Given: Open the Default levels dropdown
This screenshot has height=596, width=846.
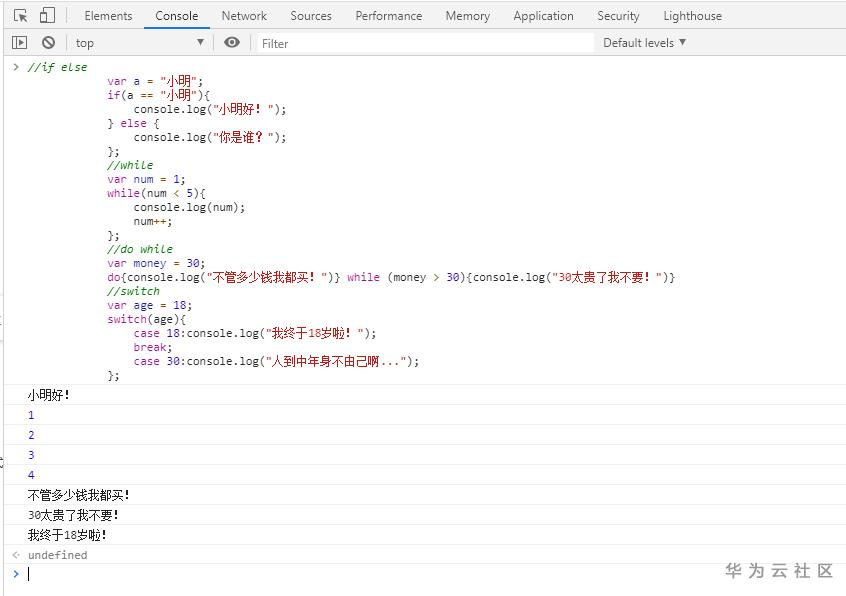Looking at the screenshot, I should pos(644,43).
